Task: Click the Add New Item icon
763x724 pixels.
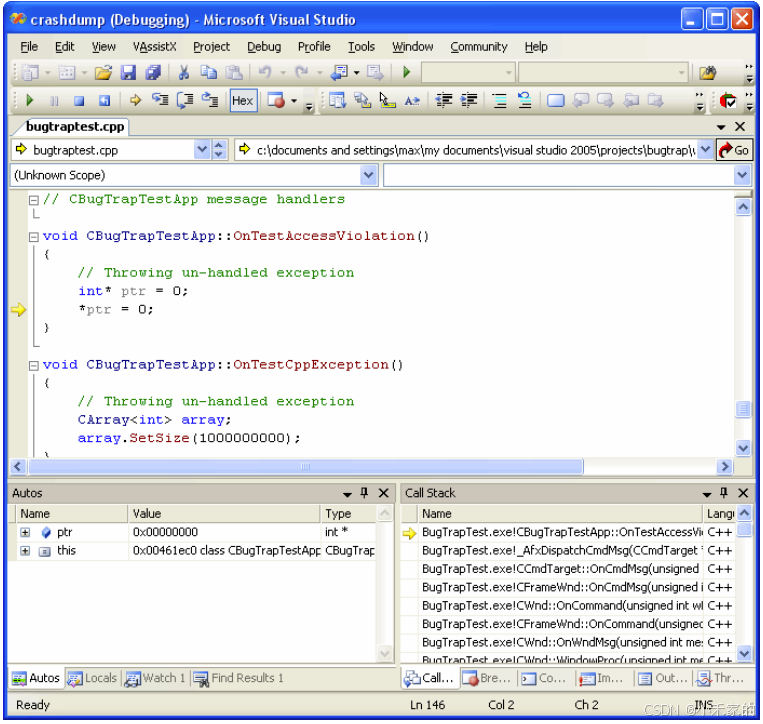Action: point(67,72)
